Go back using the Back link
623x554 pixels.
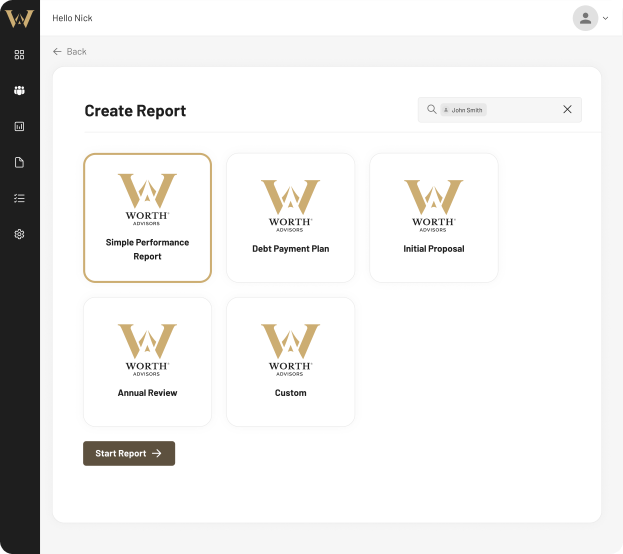[x=70, y=51]
